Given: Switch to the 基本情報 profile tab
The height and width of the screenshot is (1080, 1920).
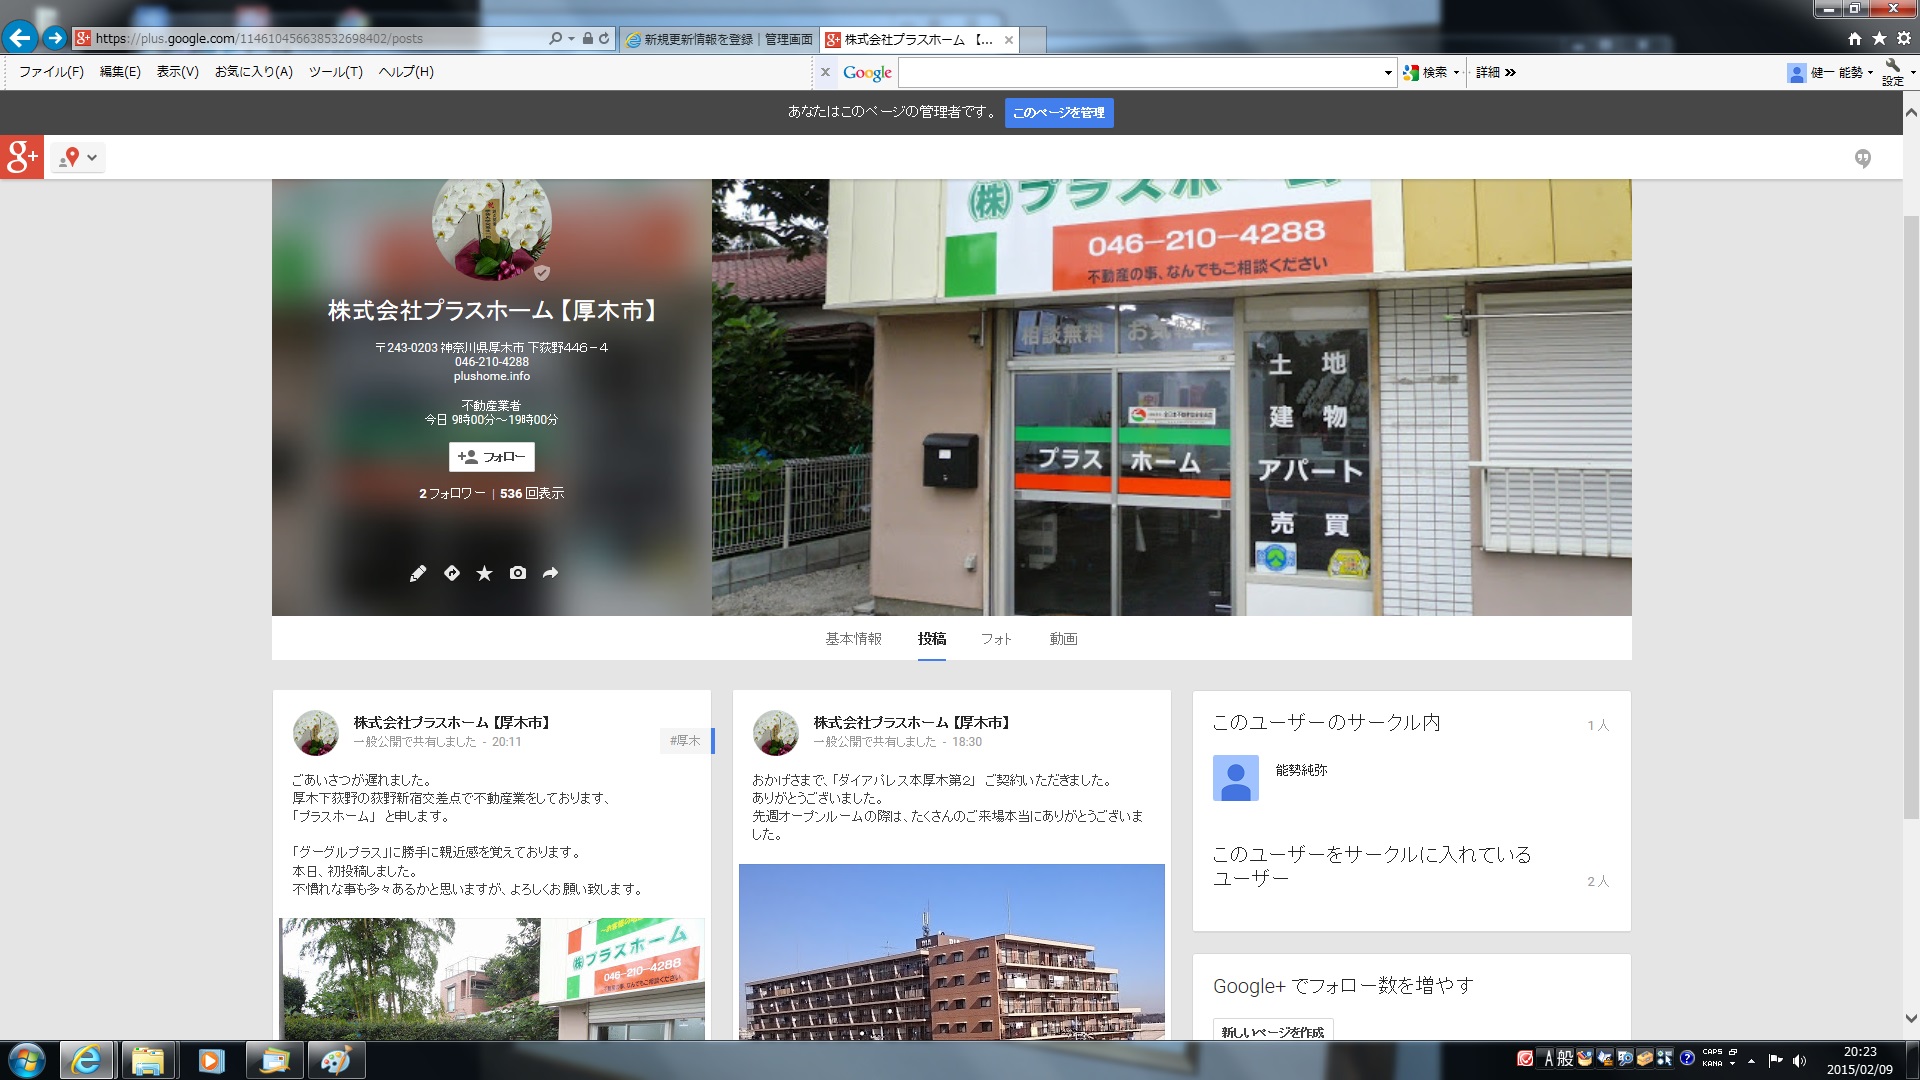Looking at the screenshot, I should tap(853, 639).
